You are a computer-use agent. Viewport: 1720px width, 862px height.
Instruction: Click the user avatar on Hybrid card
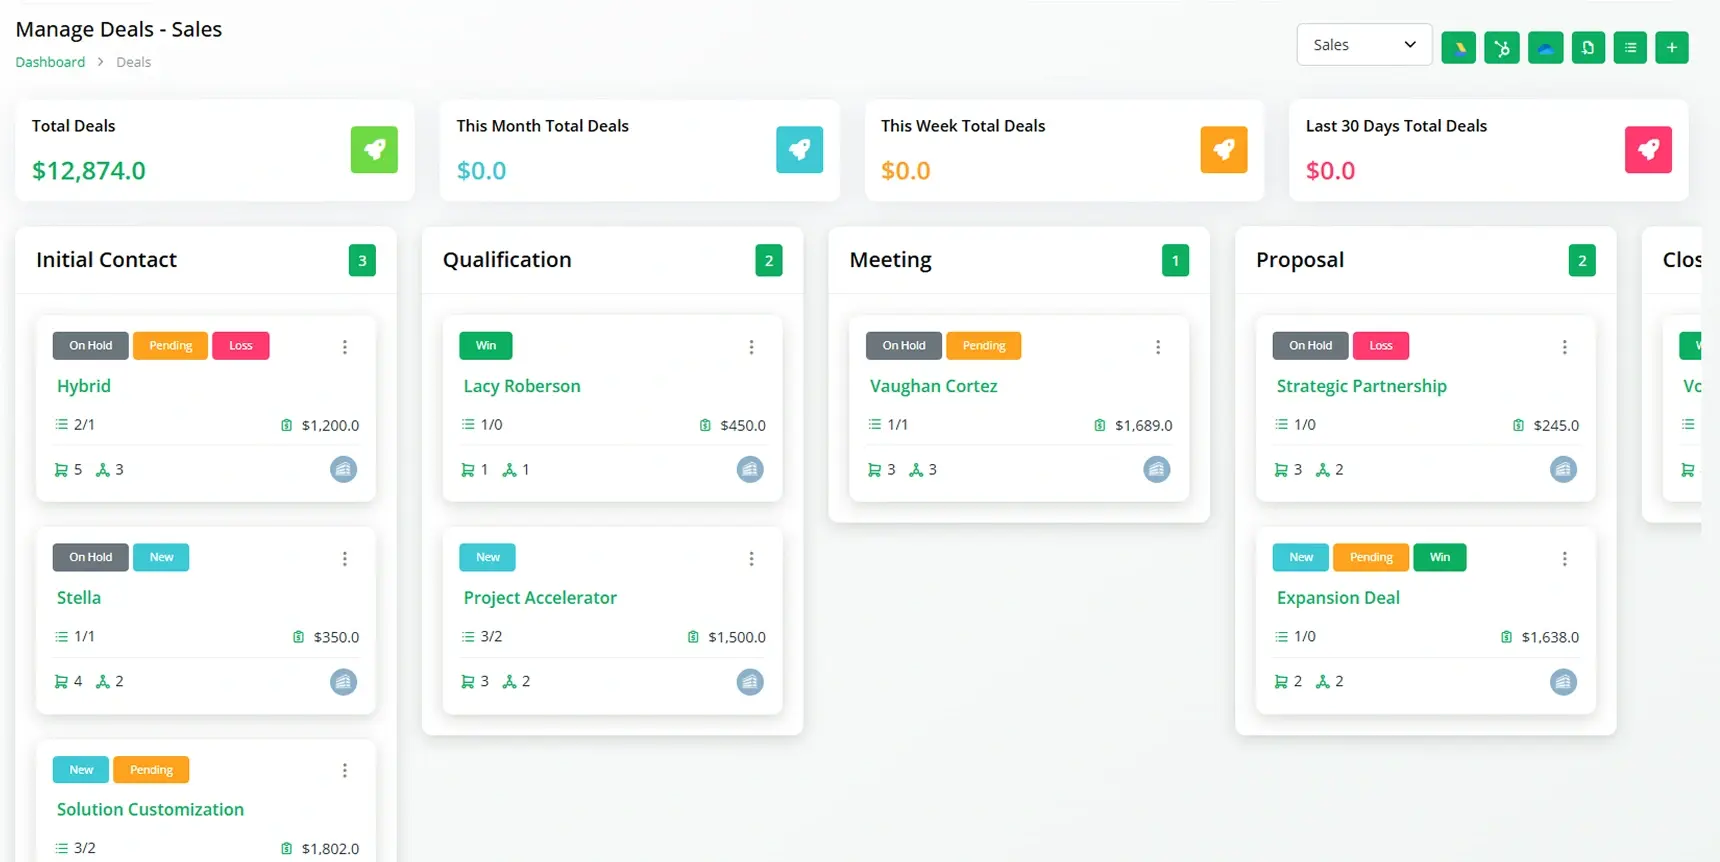pyautogui.click(x=343, y=469)
